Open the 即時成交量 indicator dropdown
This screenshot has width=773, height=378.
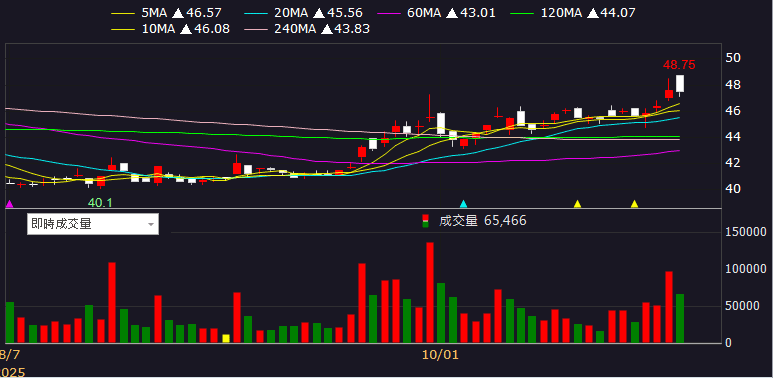click(93, 224)
